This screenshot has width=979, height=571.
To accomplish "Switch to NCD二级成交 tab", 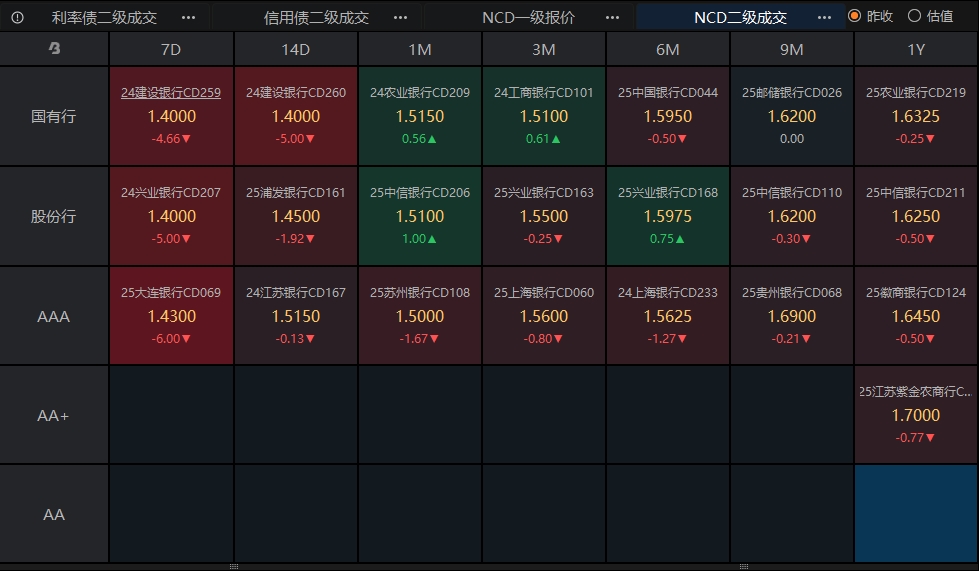I will point(740,17).
